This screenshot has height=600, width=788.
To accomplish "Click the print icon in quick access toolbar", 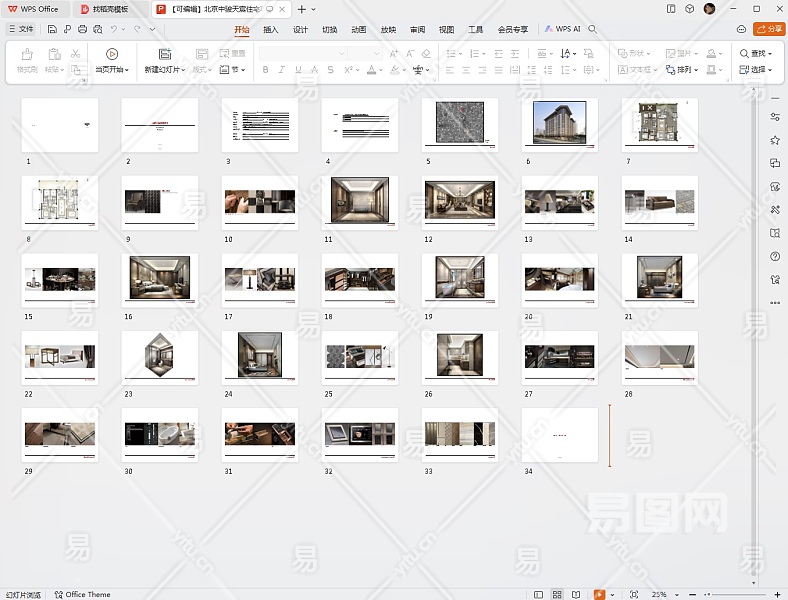I will click(82, 29).
